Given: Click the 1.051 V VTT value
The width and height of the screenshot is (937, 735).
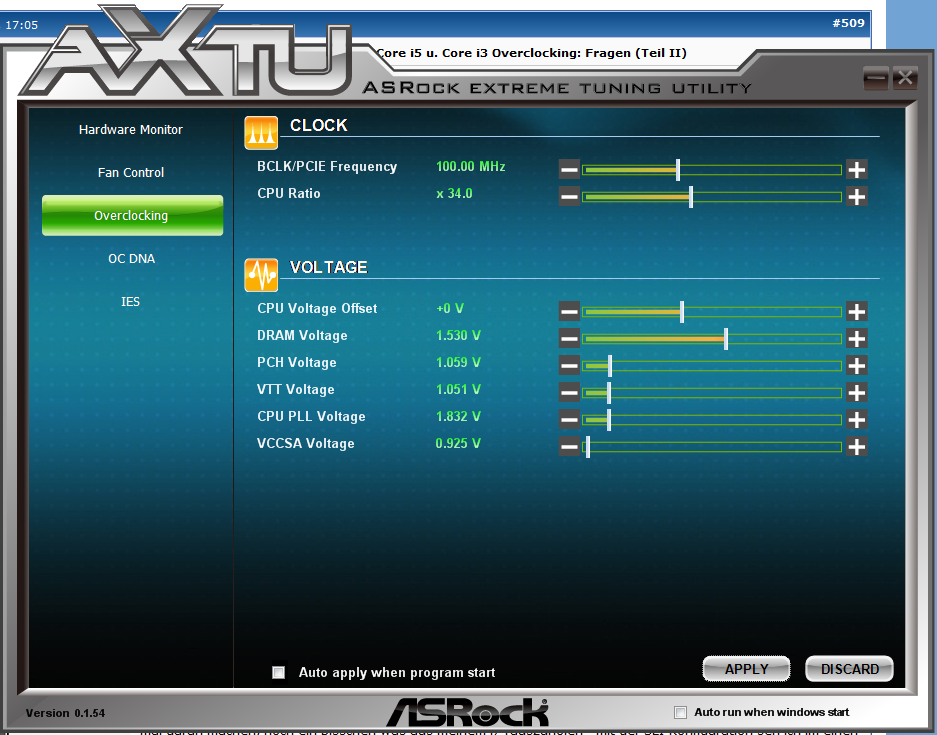Looking at the screenshot, I should tap(458, 390).
